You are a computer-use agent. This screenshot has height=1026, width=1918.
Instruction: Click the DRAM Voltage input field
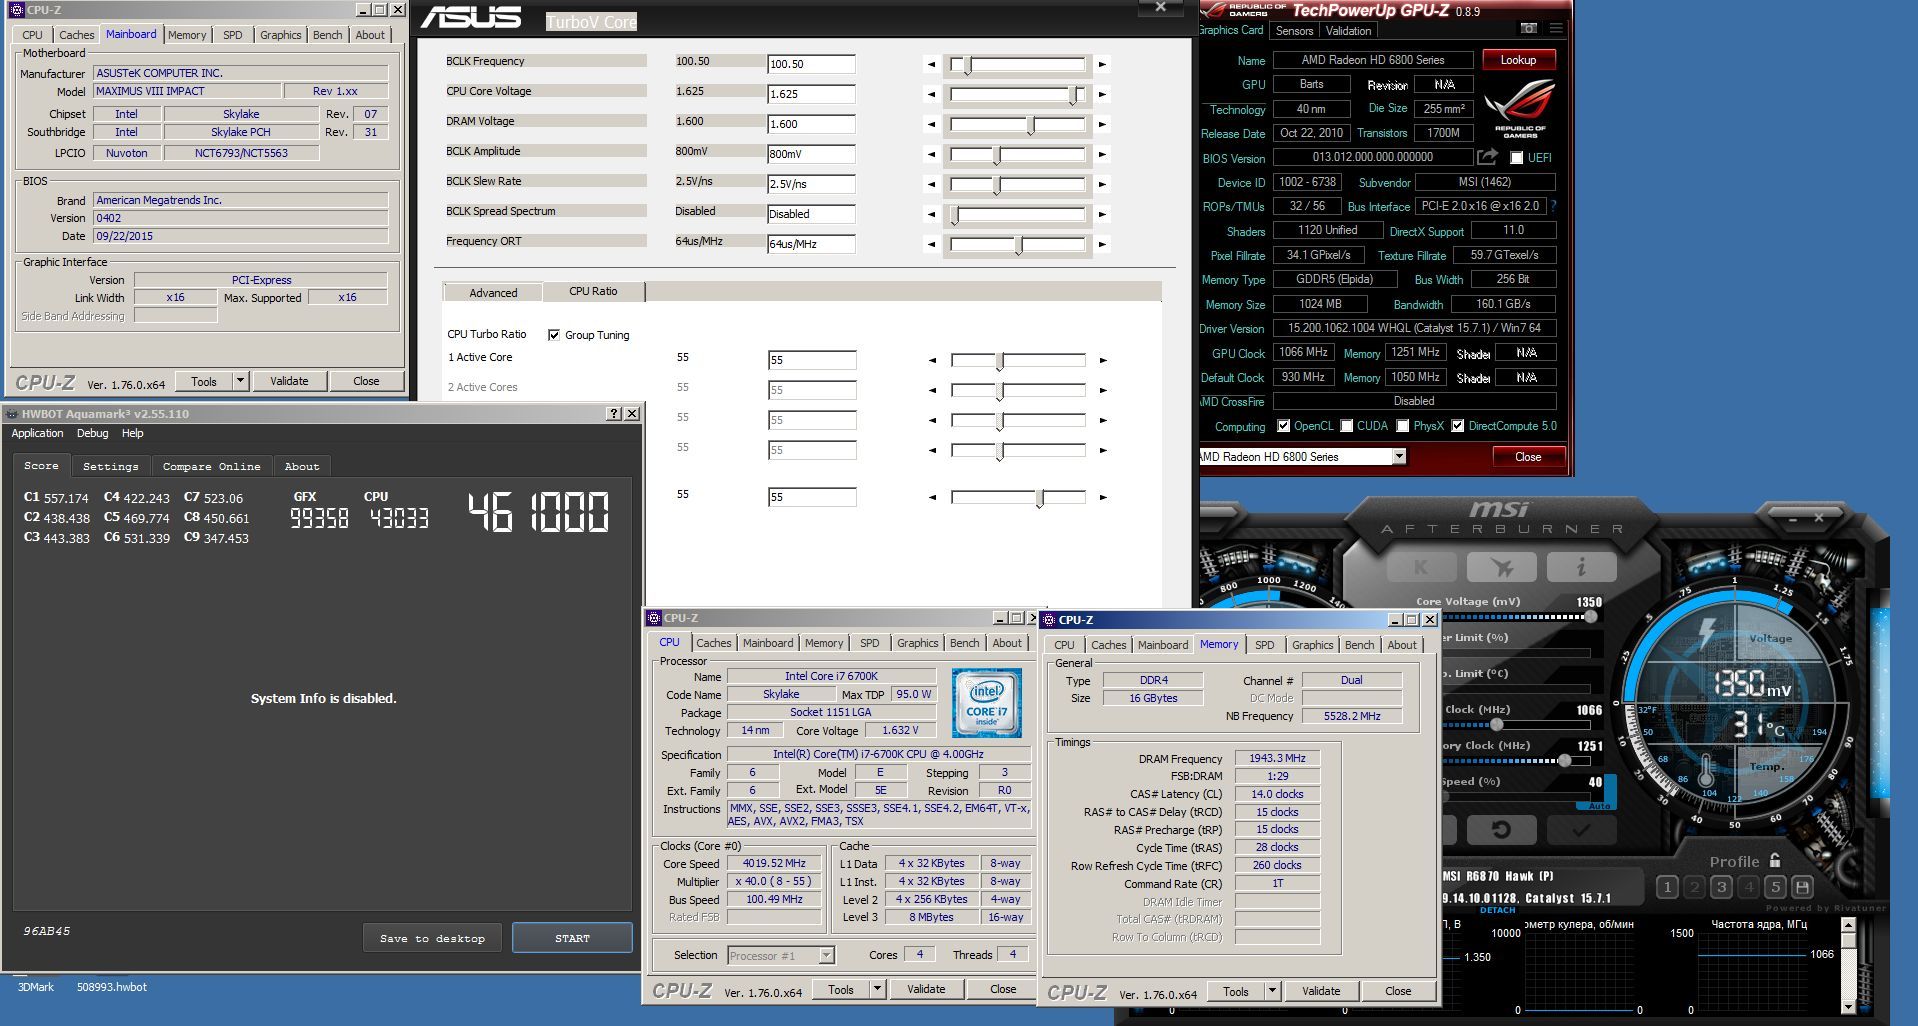(x=811, y=124)
